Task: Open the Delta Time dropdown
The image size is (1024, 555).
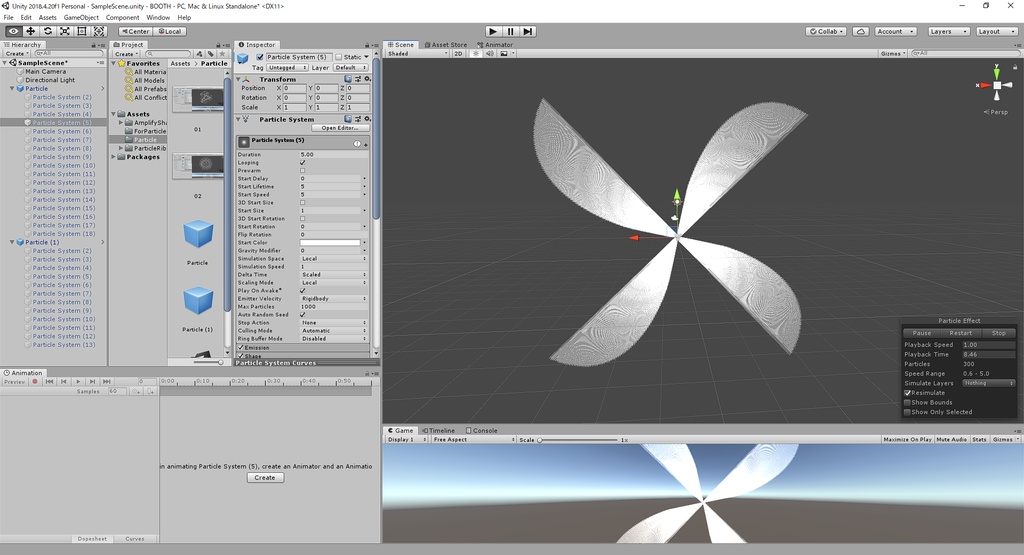Action: 333,275
